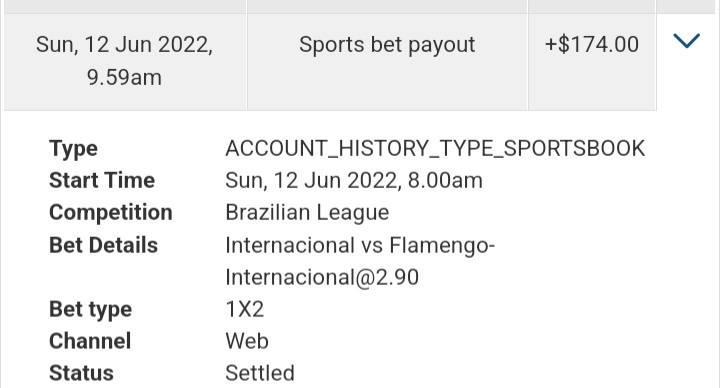Image resolution: width=720 pixels, height=388 pixels.
Task: Click the Sun, 12 Jun 2022, 9.59am date cell
Action: [125, 62]
